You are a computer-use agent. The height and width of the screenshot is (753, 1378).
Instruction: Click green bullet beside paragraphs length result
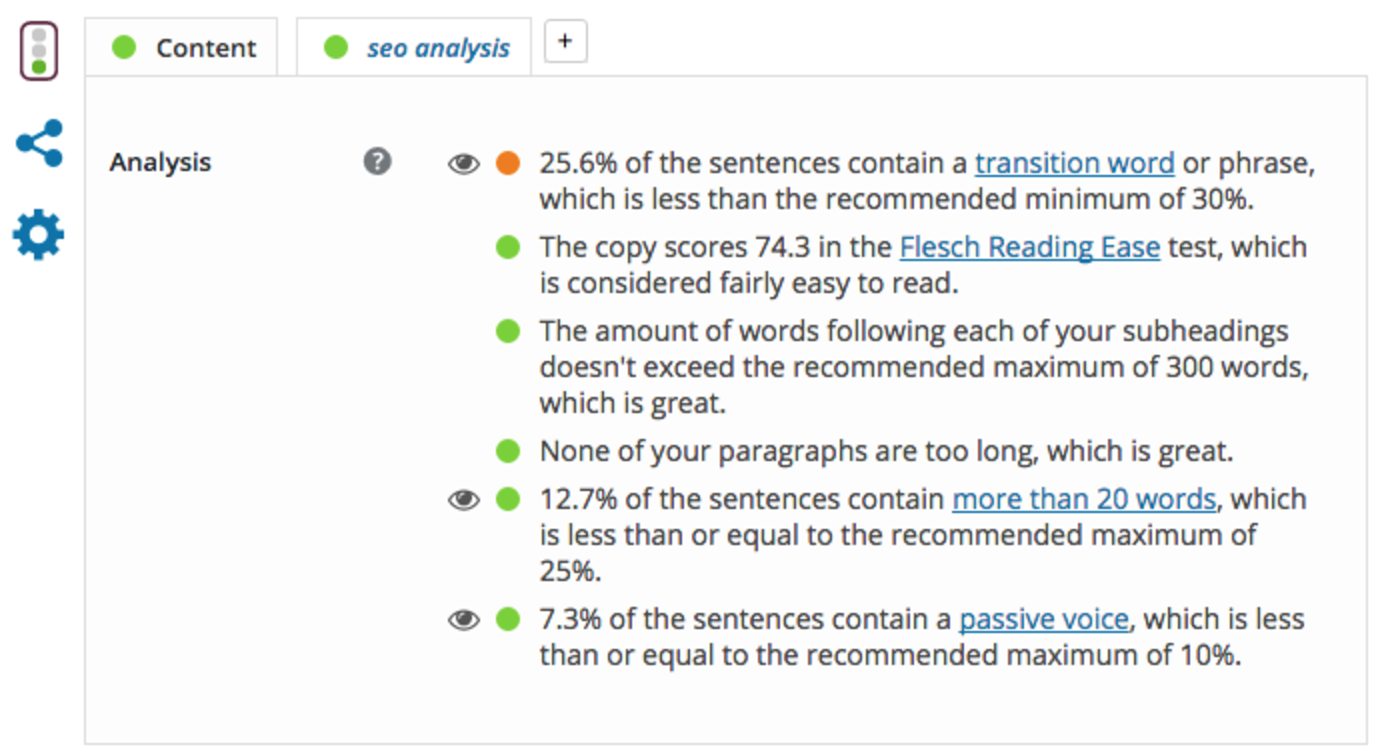click(508, 451)
